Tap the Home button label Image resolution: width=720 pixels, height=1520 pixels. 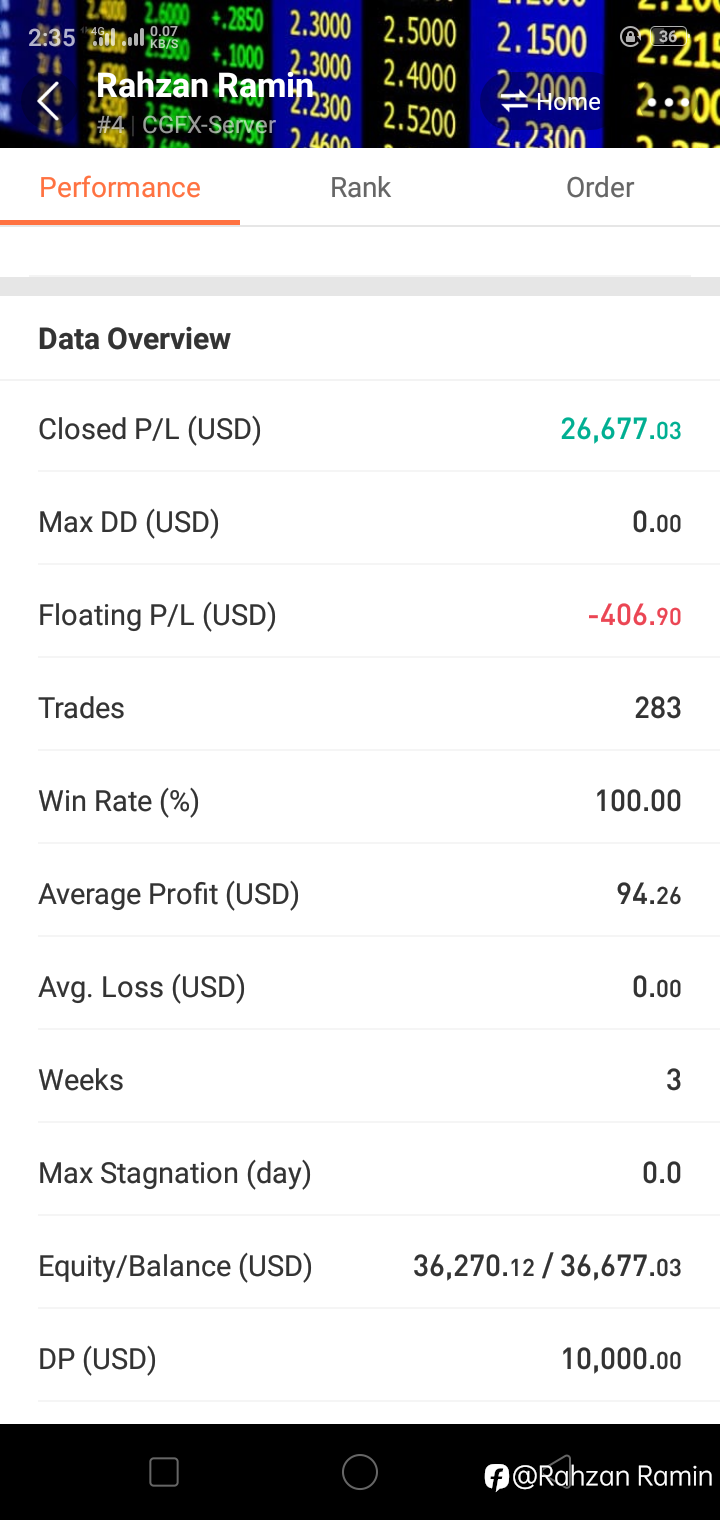tap(568, 102)
